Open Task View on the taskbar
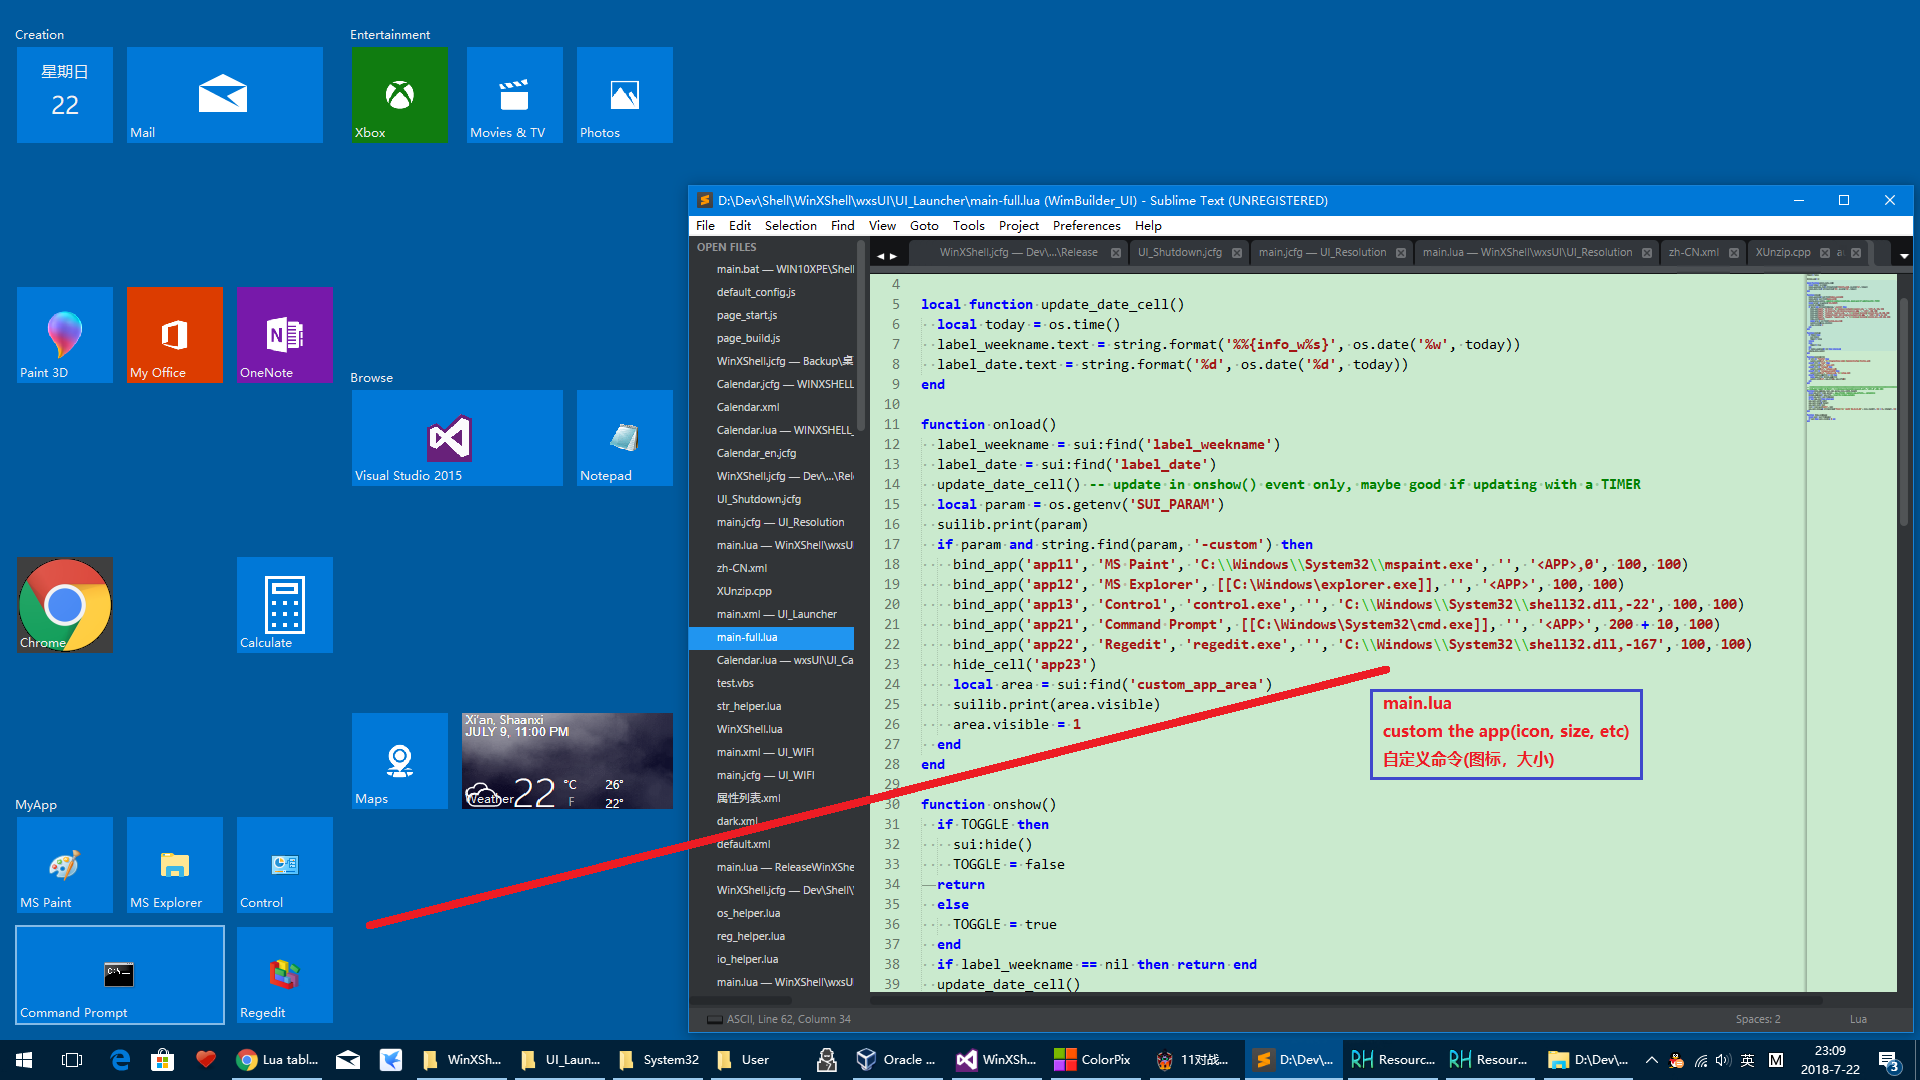 coord(72,1060)
